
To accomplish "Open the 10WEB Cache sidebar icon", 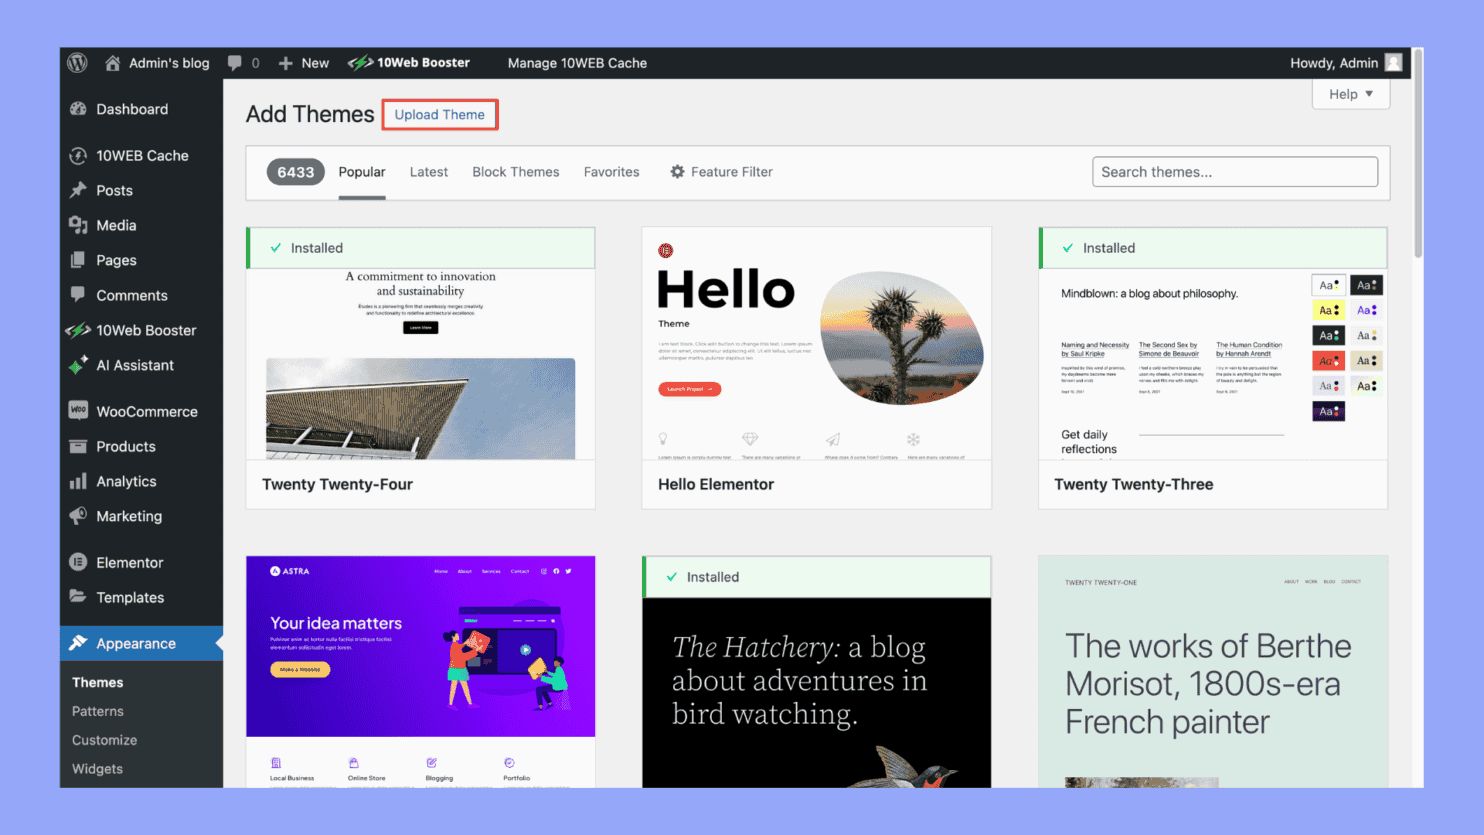I will [78, 156].
